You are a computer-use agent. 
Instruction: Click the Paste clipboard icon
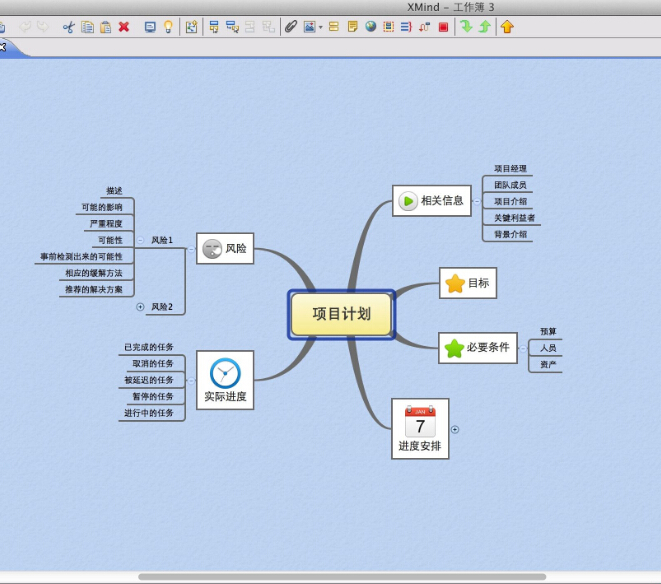tap(105, 27)
